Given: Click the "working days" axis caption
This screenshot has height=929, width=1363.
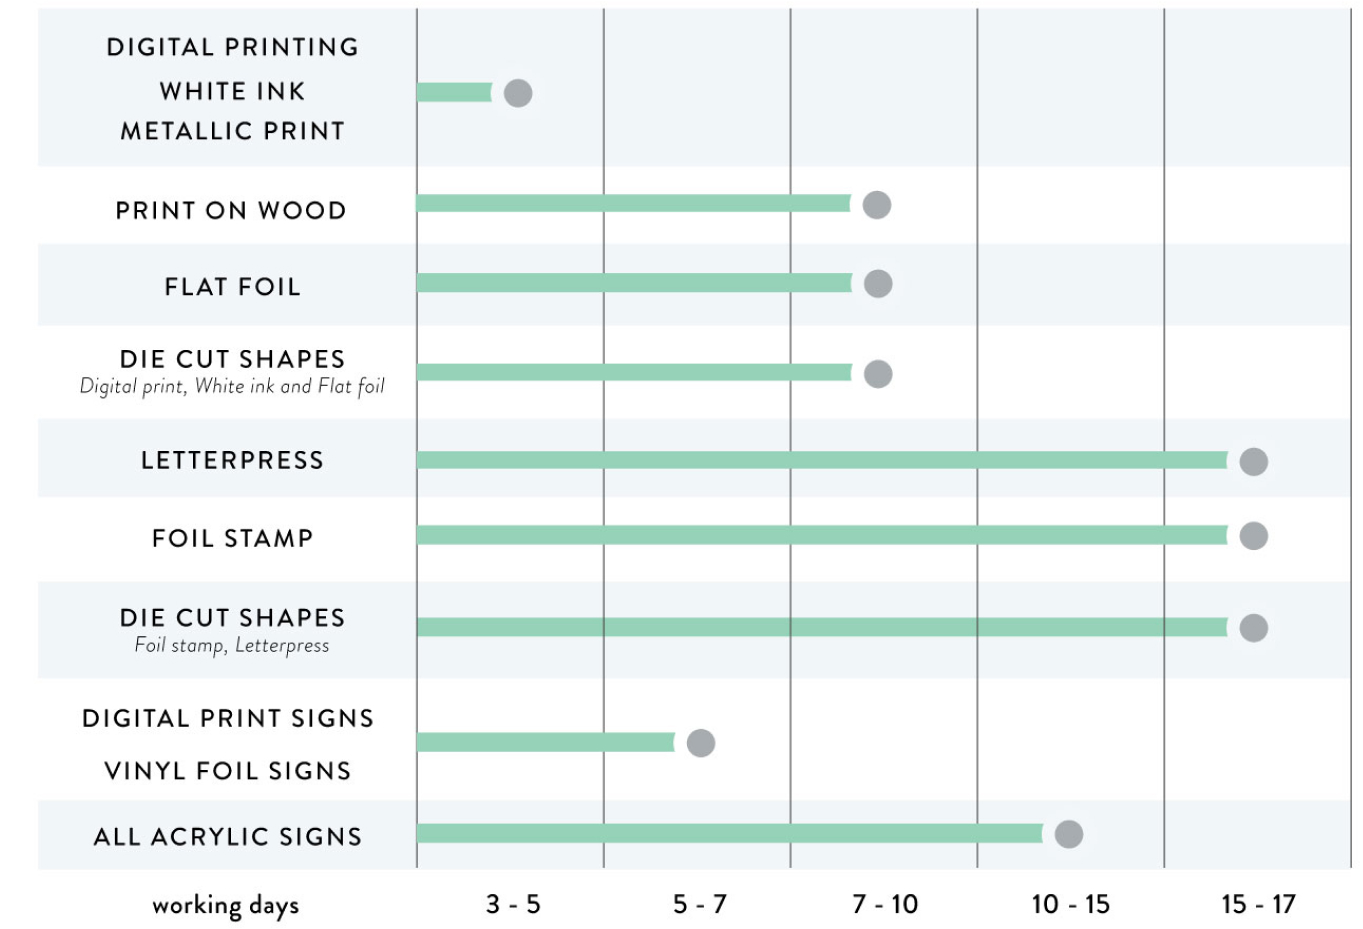Looking at the screenshot, I should point(226,906).
